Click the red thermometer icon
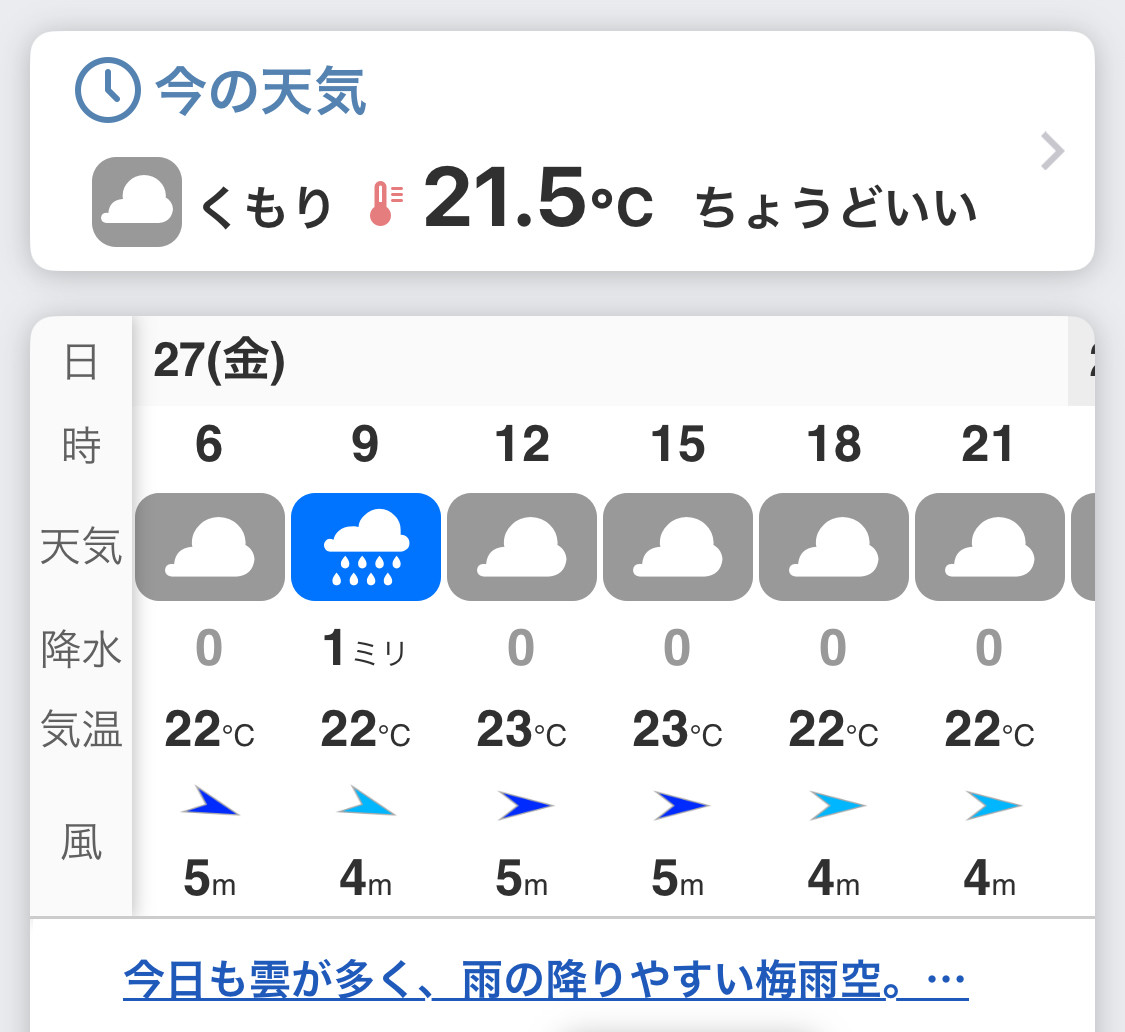The height and width of the screenshot is (1032, 1125). [x=386, y=204]
